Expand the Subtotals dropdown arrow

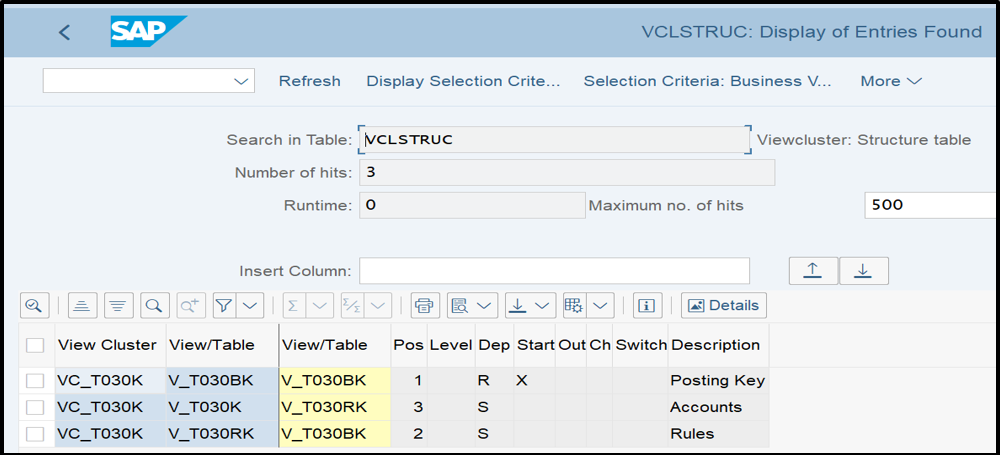pos(378,306)
